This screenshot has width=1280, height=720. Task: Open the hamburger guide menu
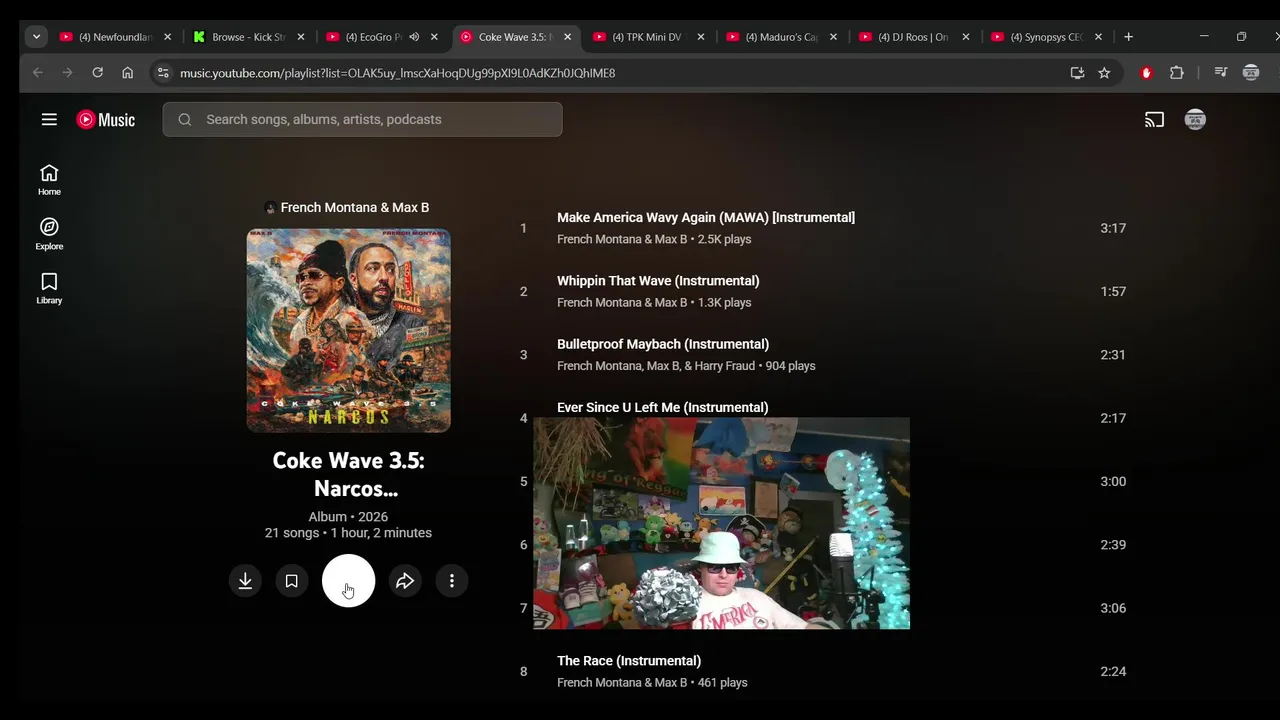(49, 119)
